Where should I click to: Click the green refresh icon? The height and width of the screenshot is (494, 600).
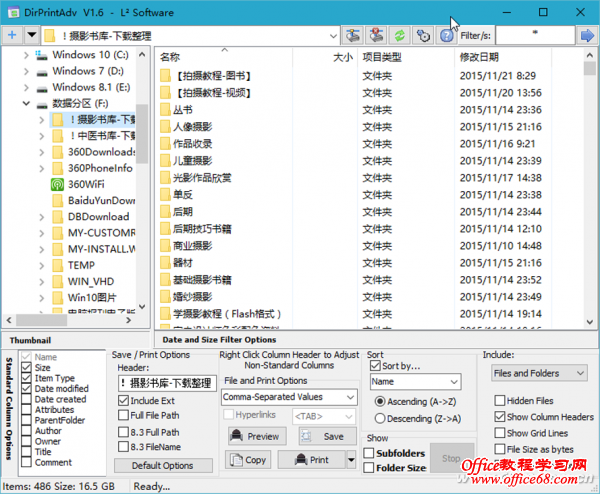(x=400, y=36)
